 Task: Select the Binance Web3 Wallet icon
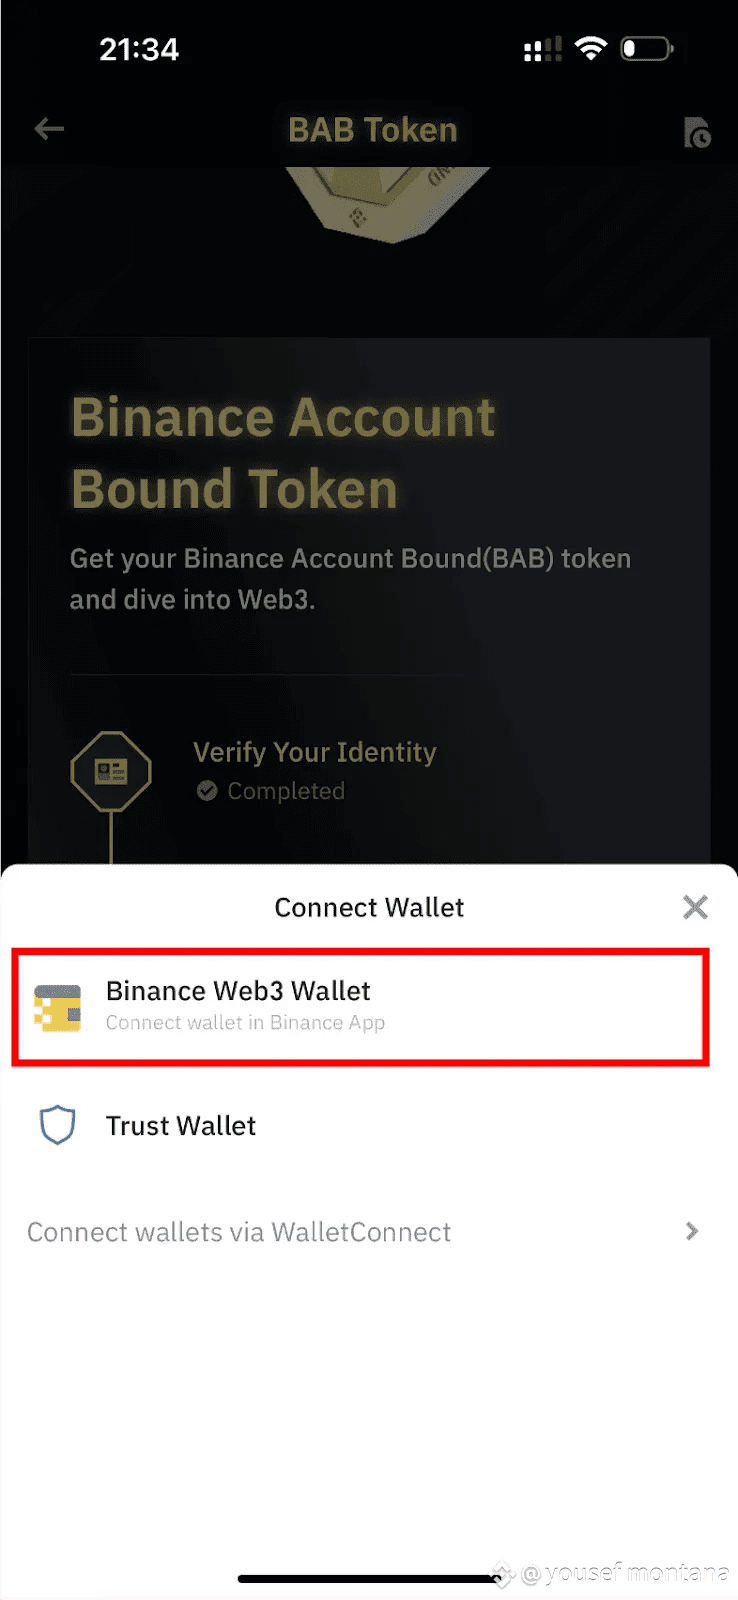(x=58, y=1007)
